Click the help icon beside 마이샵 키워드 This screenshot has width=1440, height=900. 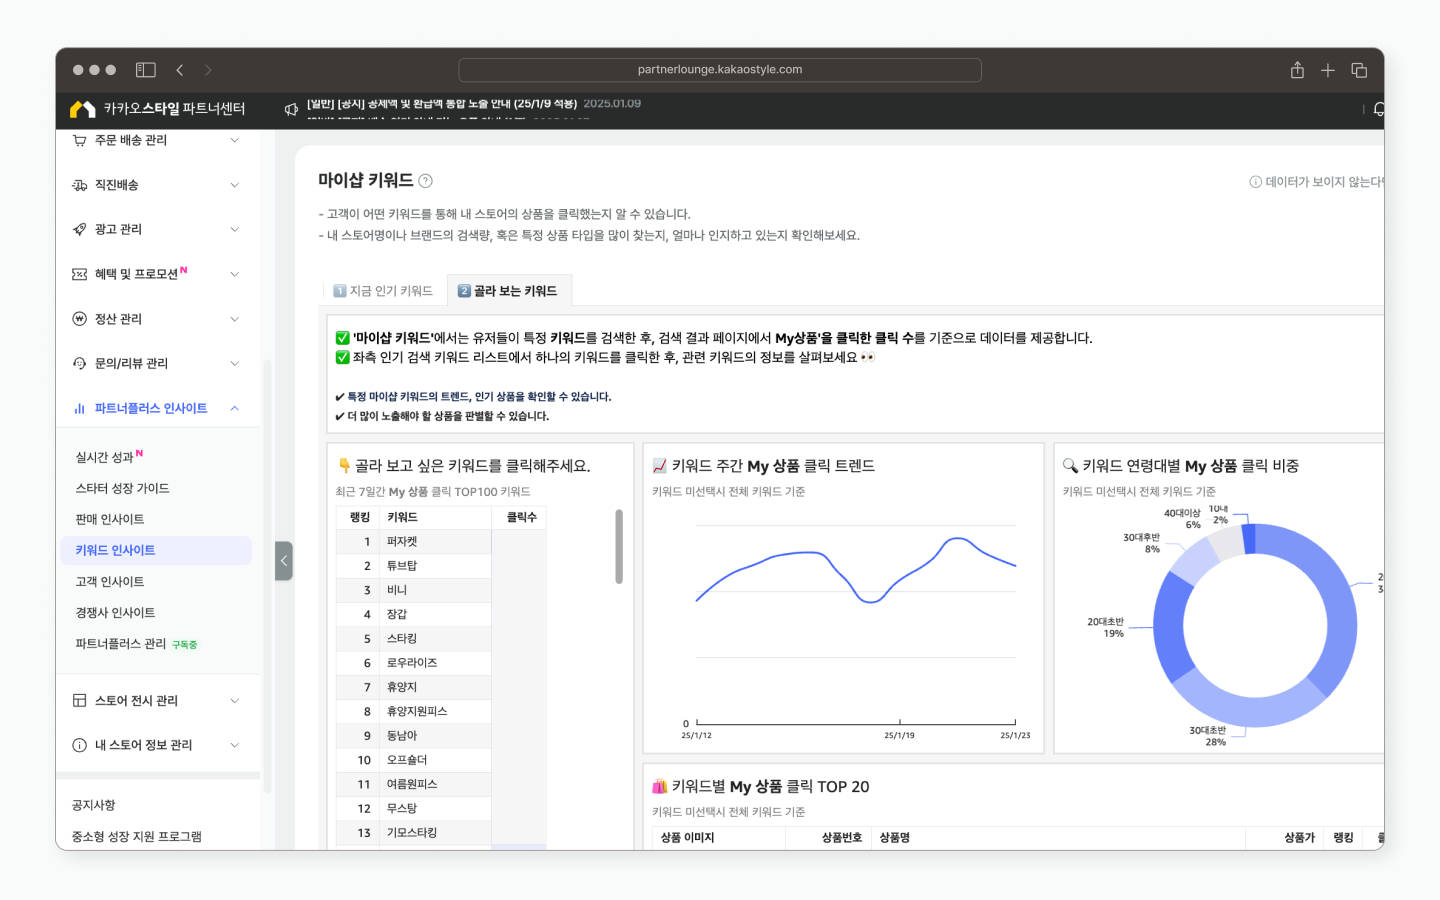[425, 181]
